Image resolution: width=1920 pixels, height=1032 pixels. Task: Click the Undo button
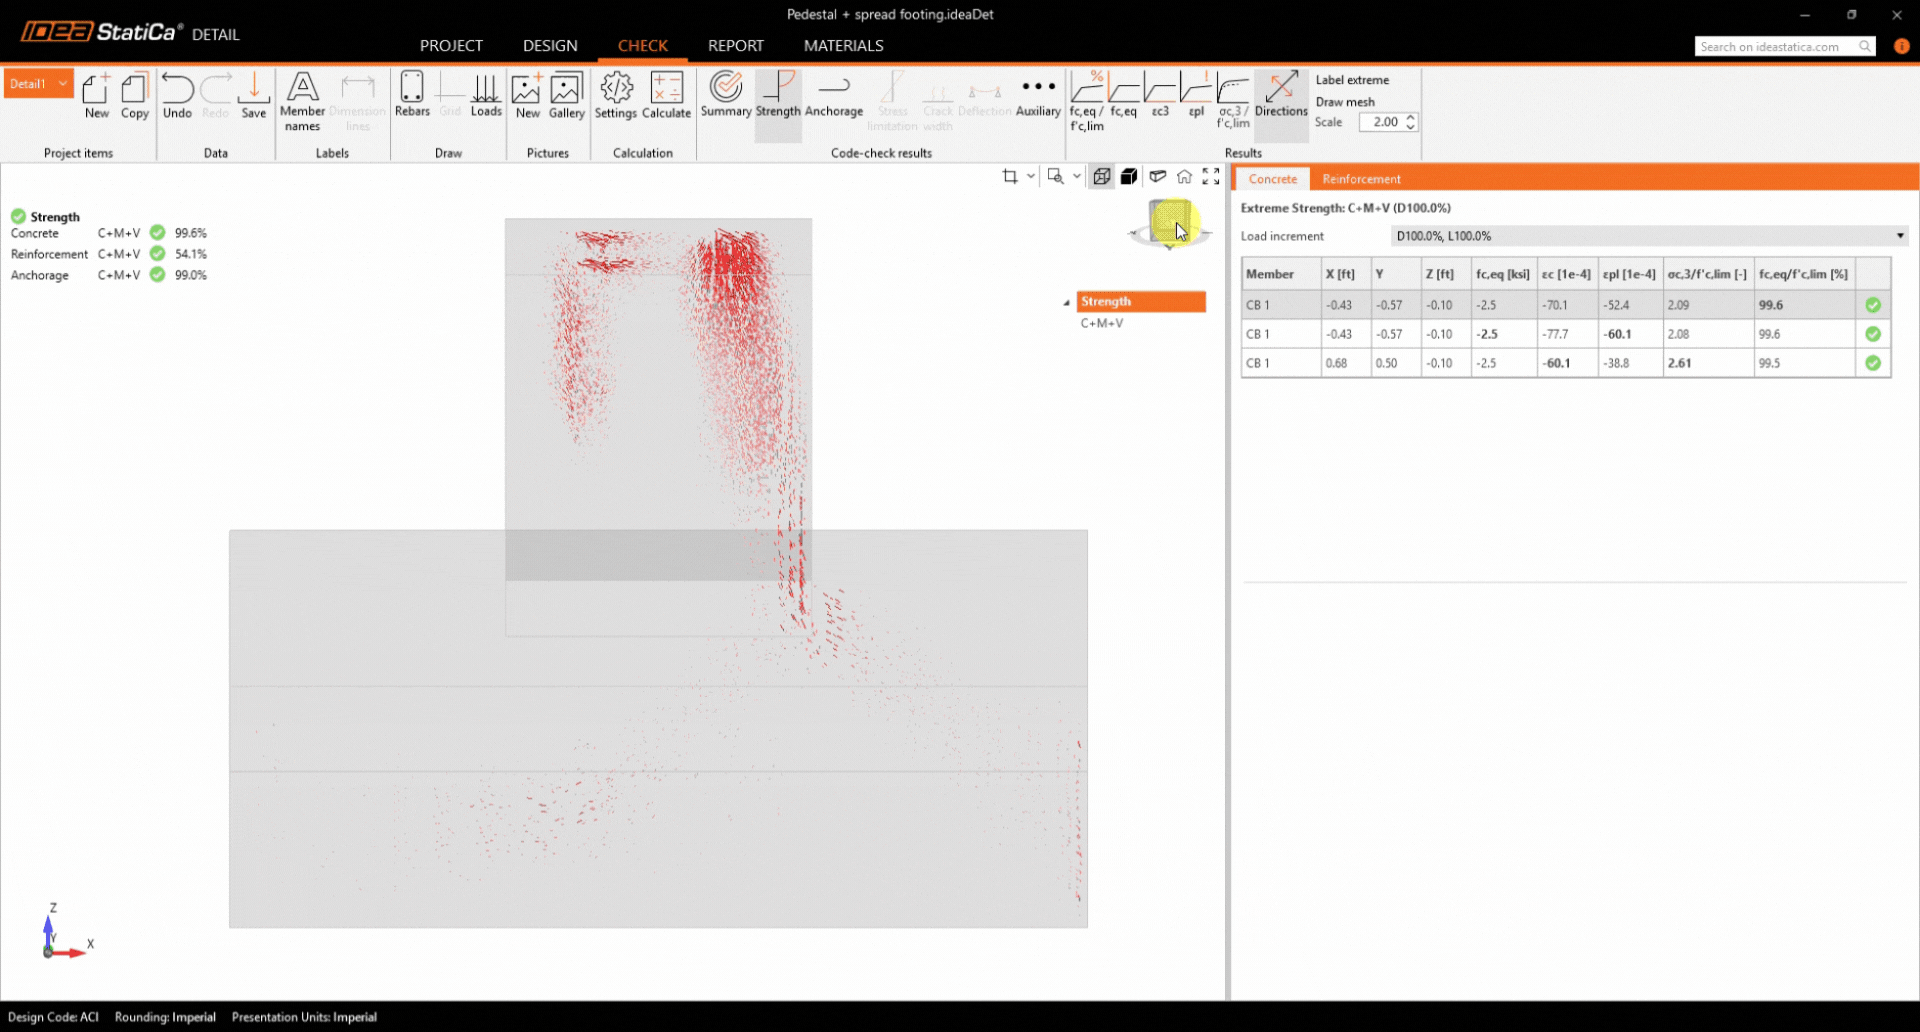click(x=177, y=96)
